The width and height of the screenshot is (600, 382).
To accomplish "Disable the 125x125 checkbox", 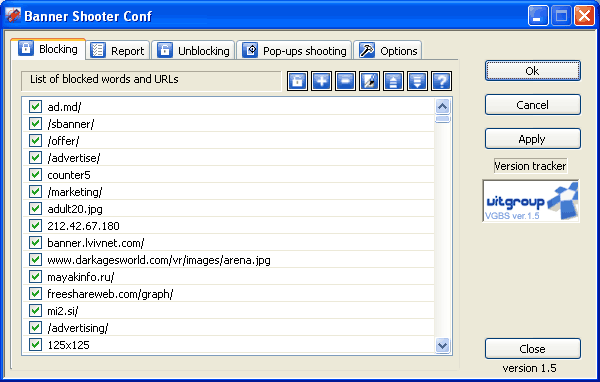I will (x=35, y=344).
